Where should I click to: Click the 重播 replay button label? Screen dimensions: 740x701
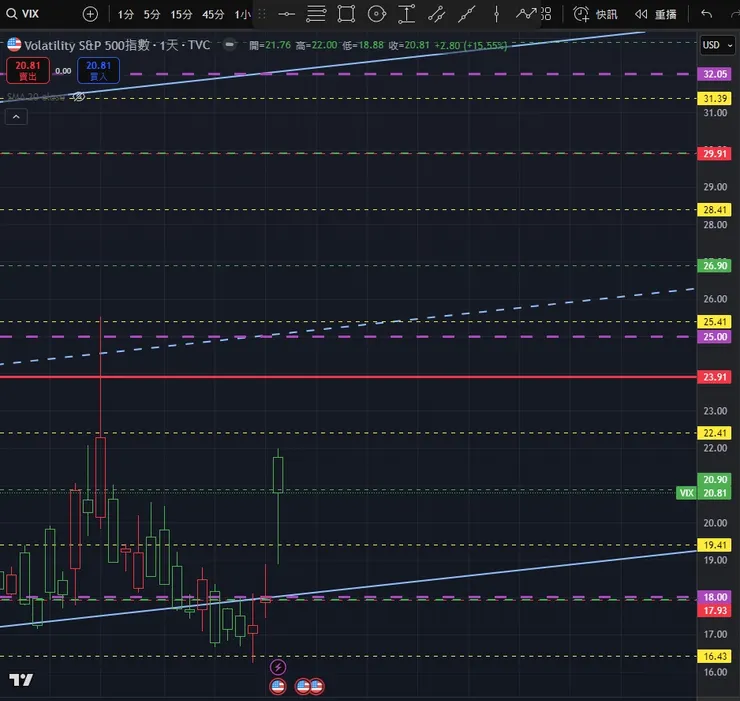[665, 15]
